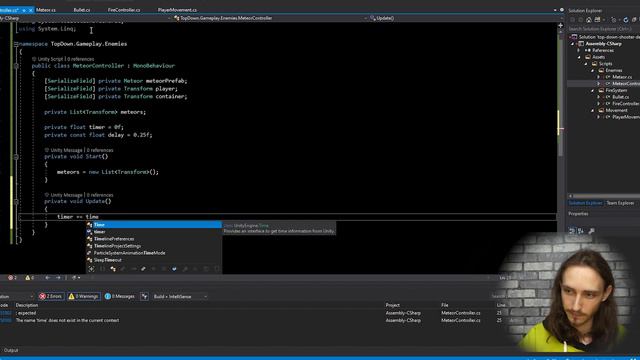Collapse the Assets folder
The image size is (640, 360).
(579, 57)
